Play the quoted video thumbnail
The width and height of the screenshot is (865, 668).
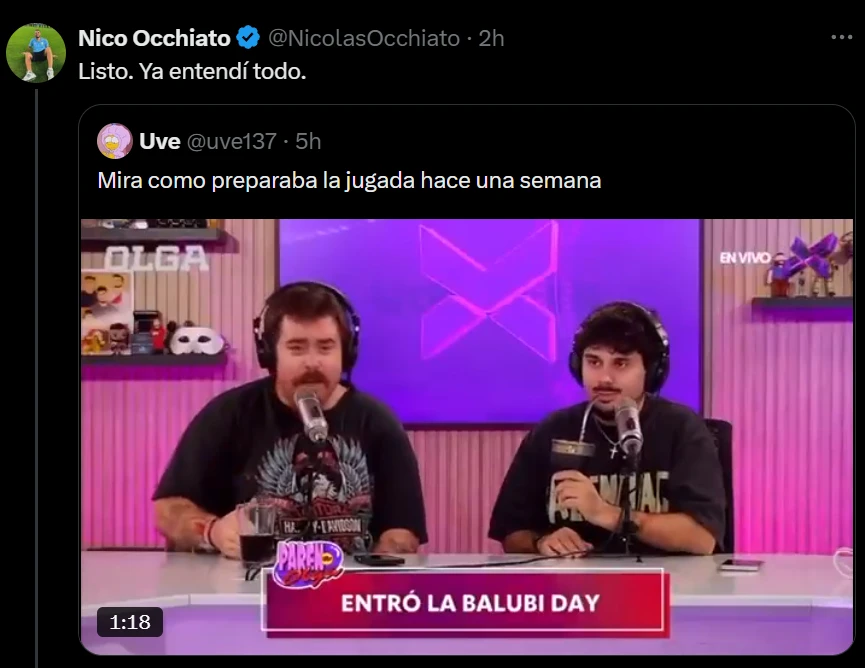pyautogui.click(x=467, y=437)
